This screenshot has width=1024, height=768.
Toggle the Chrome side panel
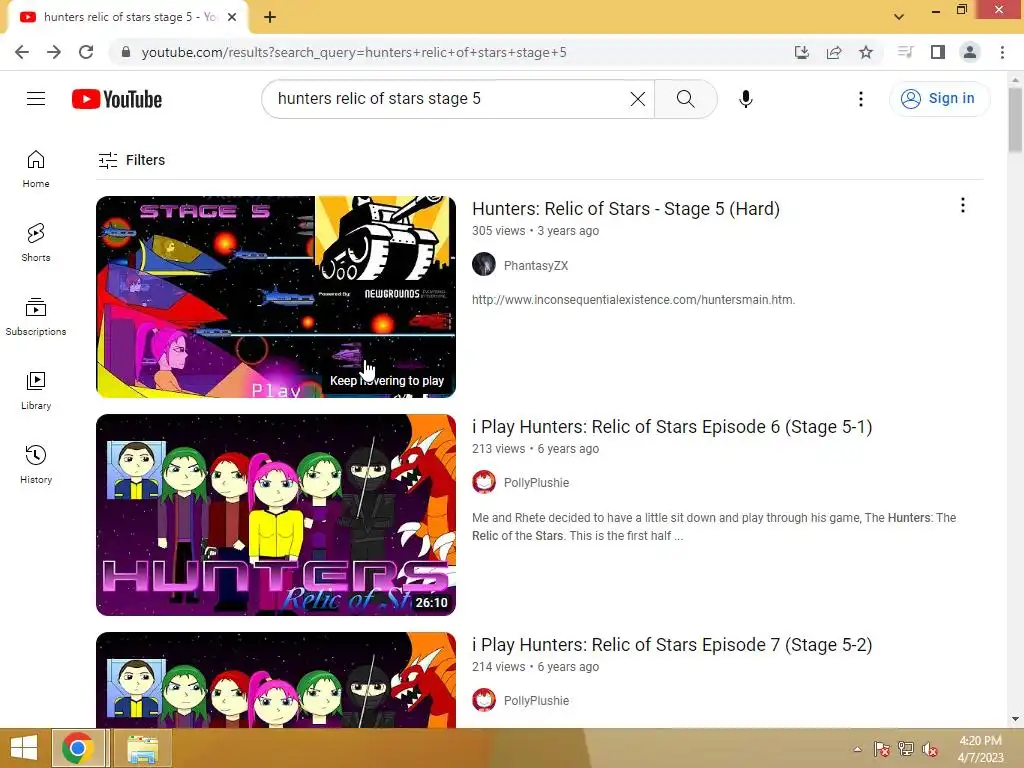(938, 52)
